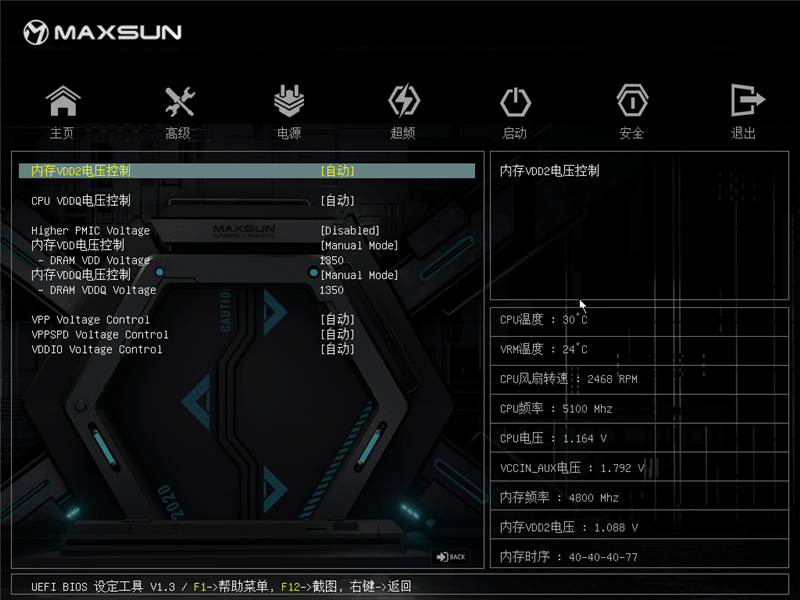This screenshot has height=600, width=800.
Task: Select the 安全 security shield icon
Action: [632, 101]
